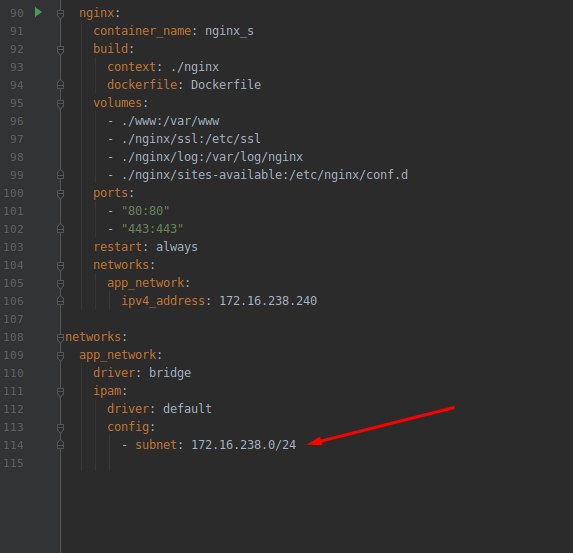Click the driver value bridge
Viewport: 573px width, 553px height.
(x=170, y=373)
